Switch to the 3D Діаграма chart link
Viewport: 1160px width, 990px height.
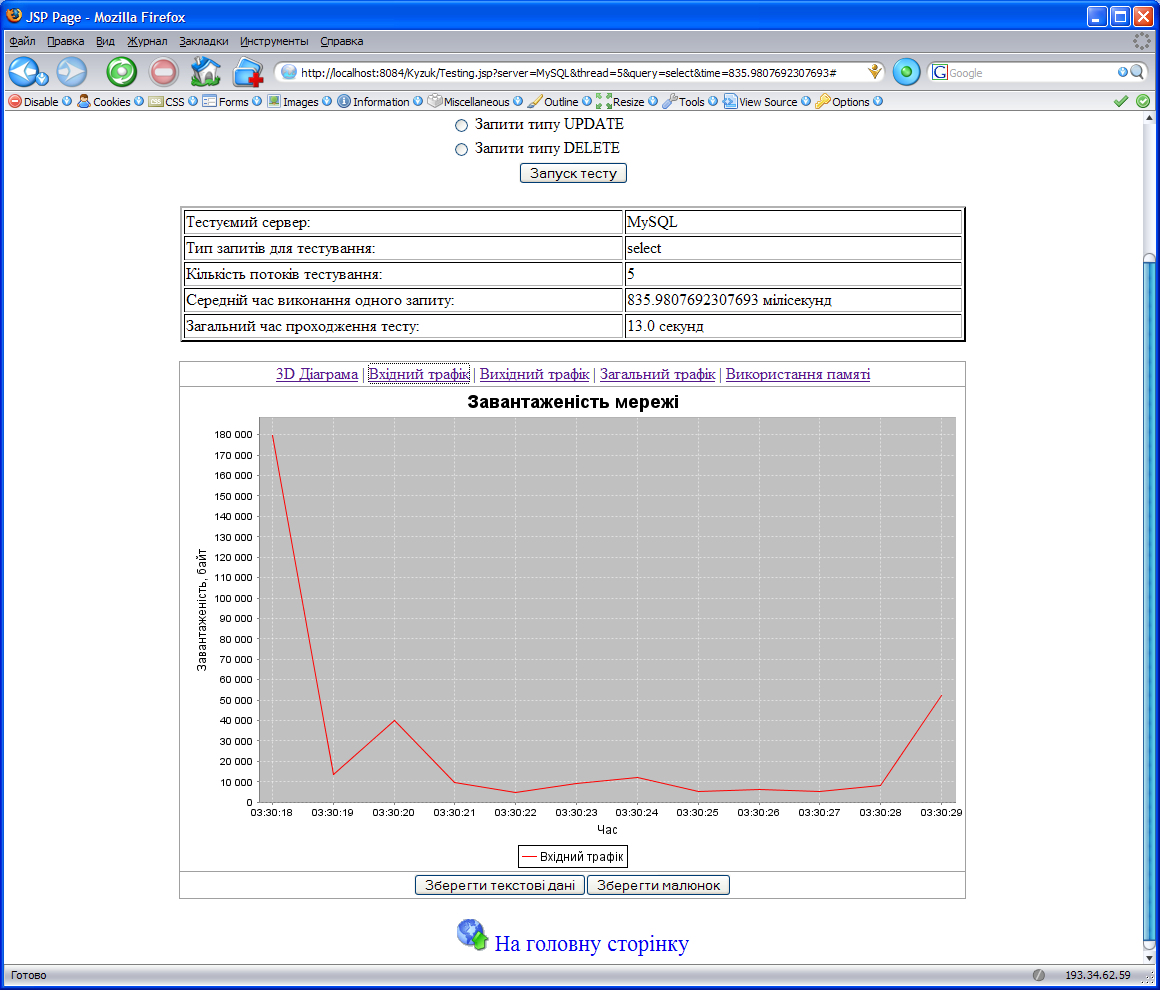(x=316, y=374)
